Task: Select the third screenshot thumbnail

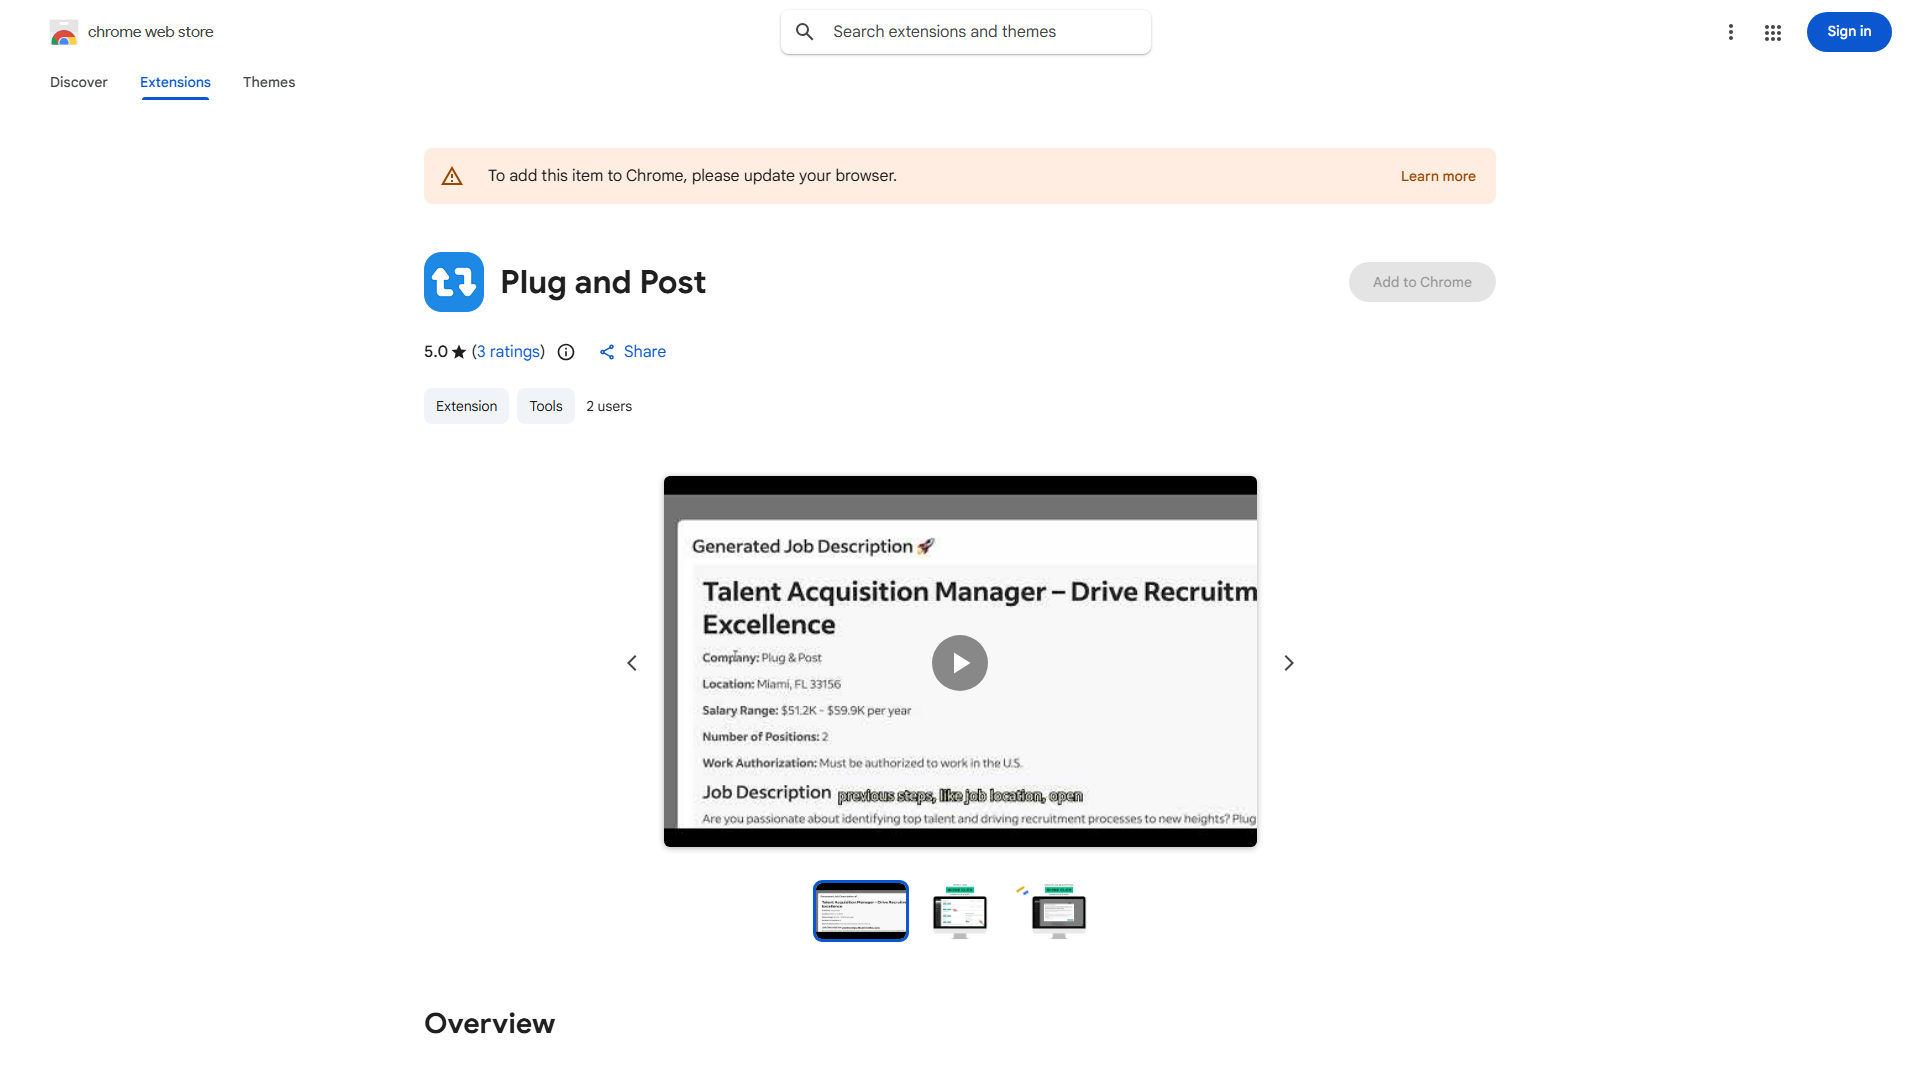Action: 1058,911
